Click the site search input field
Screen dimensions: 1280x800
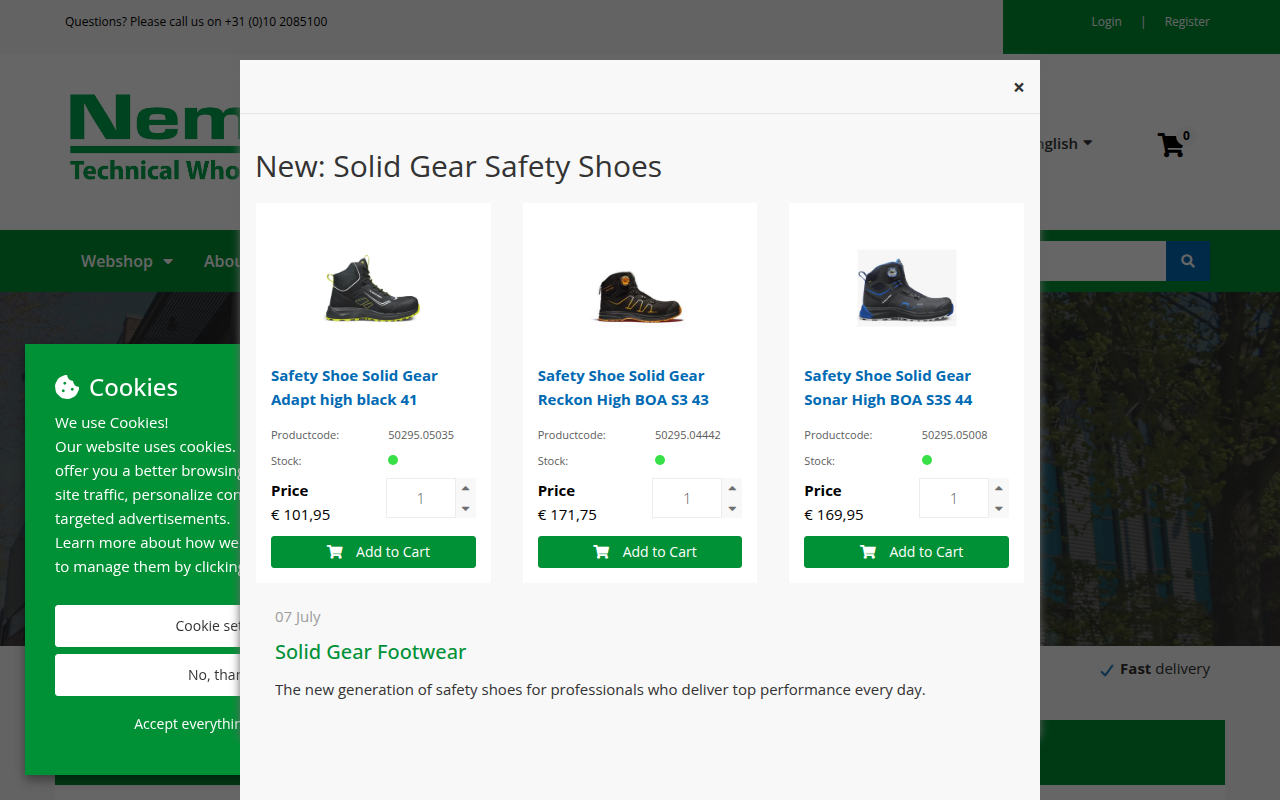(1103, 261)
